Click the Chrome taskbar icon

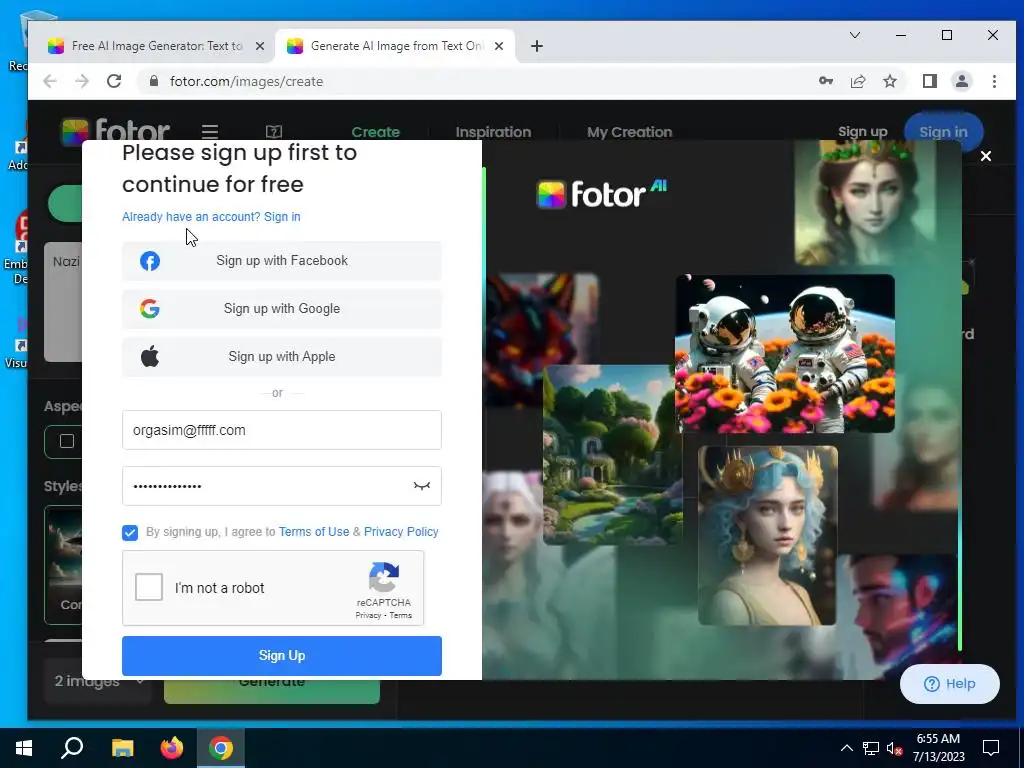tap(221, 748)
